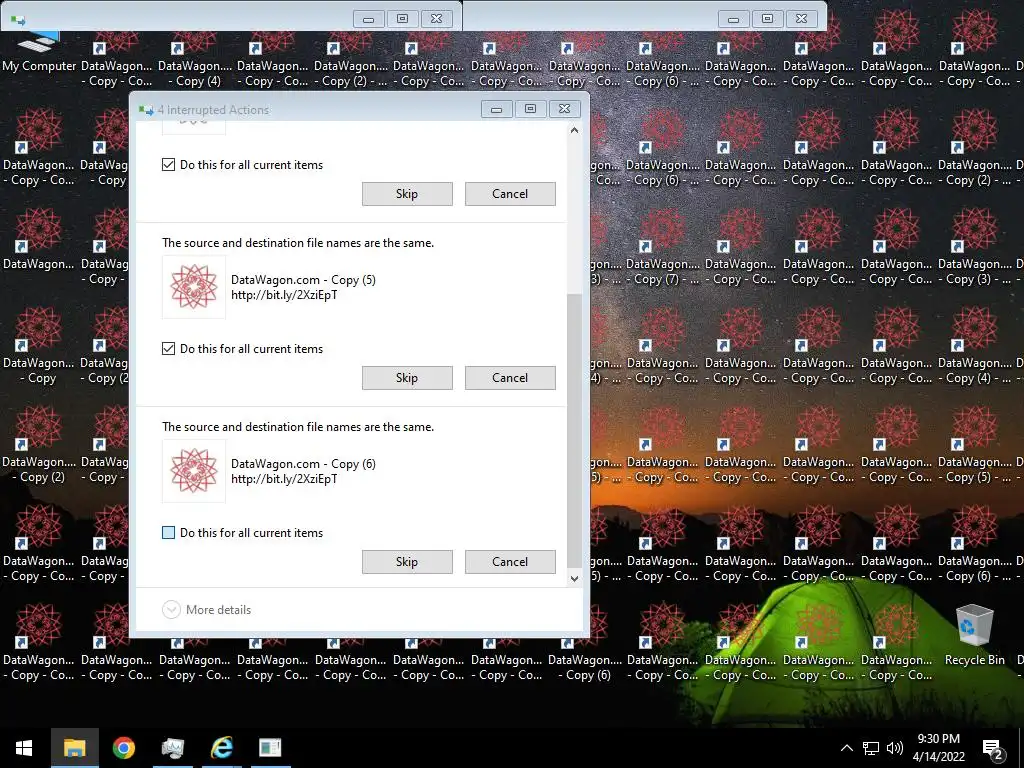Viewport: 1024px width, 768px height.
Task: Click the topmost Cancel button in the dialog
Action: click(x=510, y=194)
